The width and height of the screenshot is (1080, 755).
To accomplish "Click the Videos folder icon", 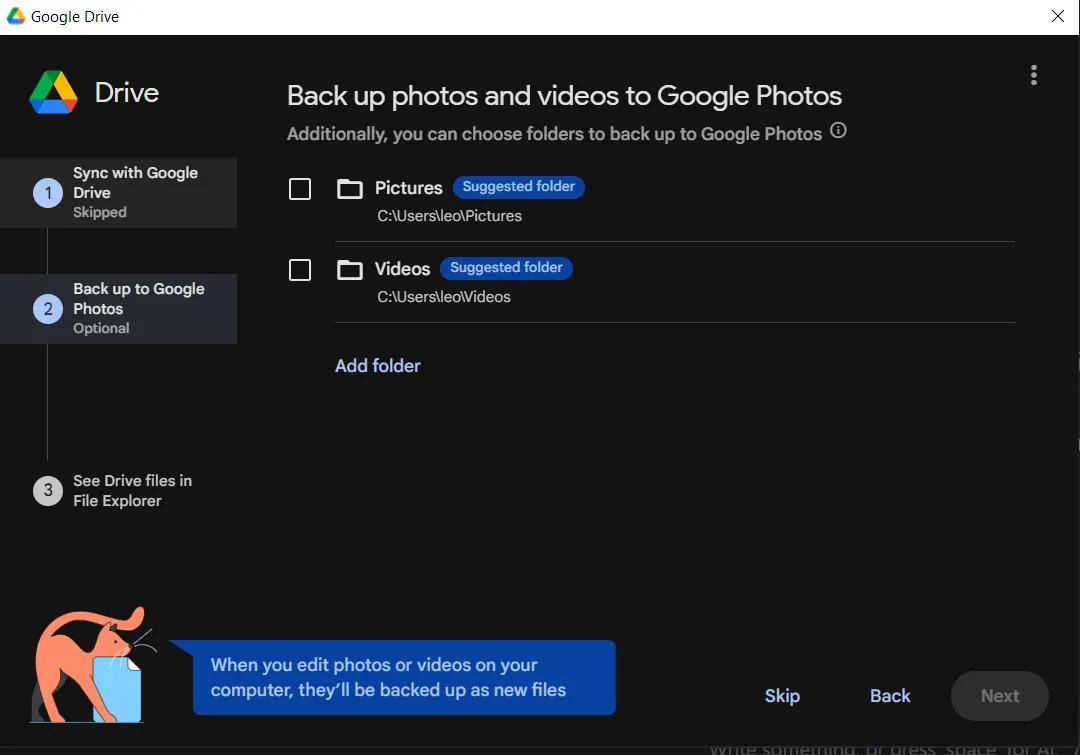I will [349, 269].
